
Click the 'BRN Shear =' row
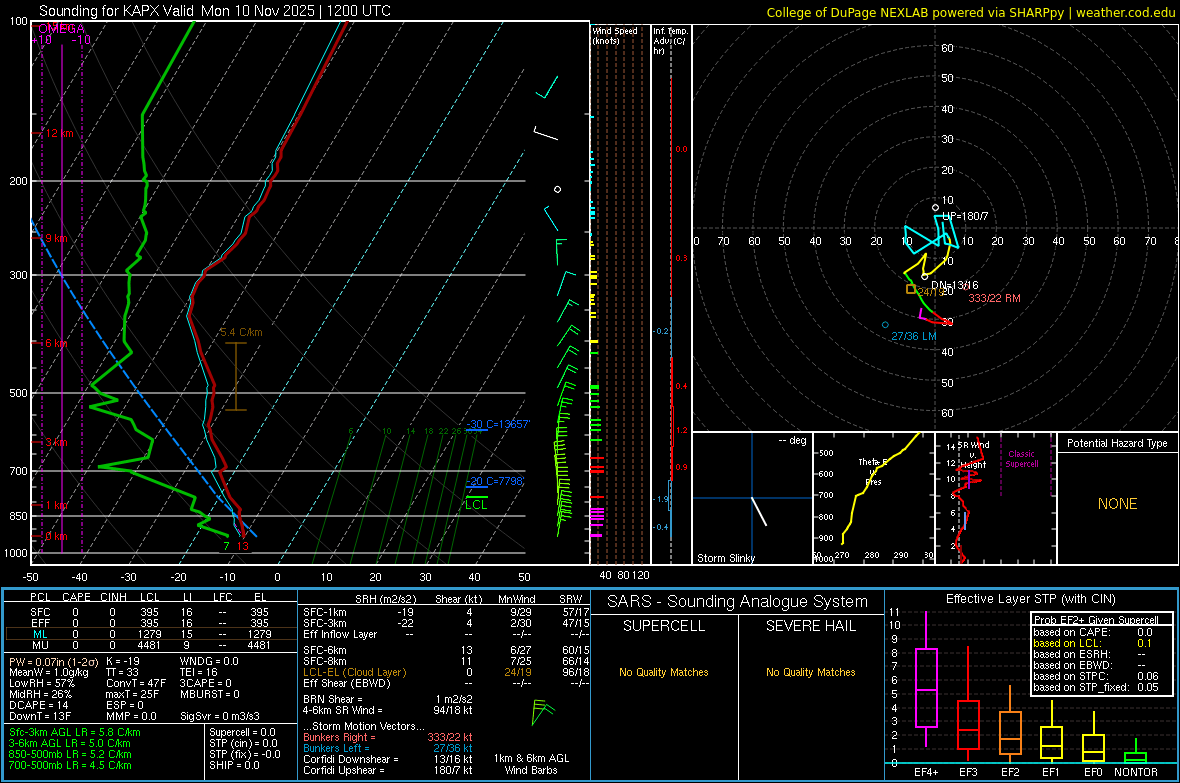point(388,699)
